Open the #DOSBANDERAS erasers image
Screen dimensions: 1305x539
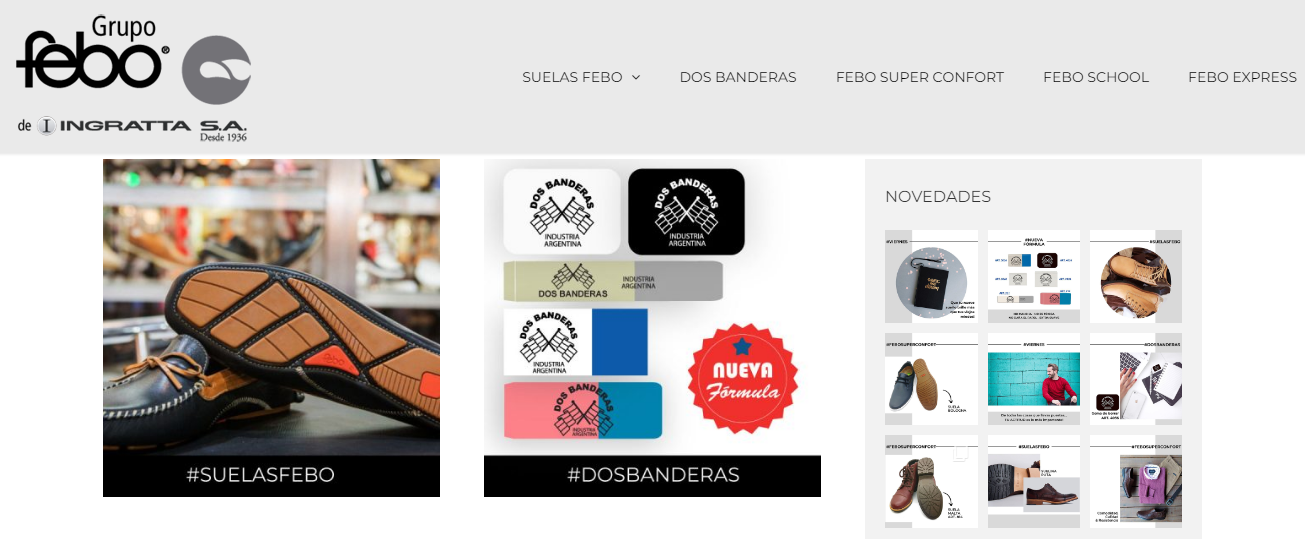point(652,307)
